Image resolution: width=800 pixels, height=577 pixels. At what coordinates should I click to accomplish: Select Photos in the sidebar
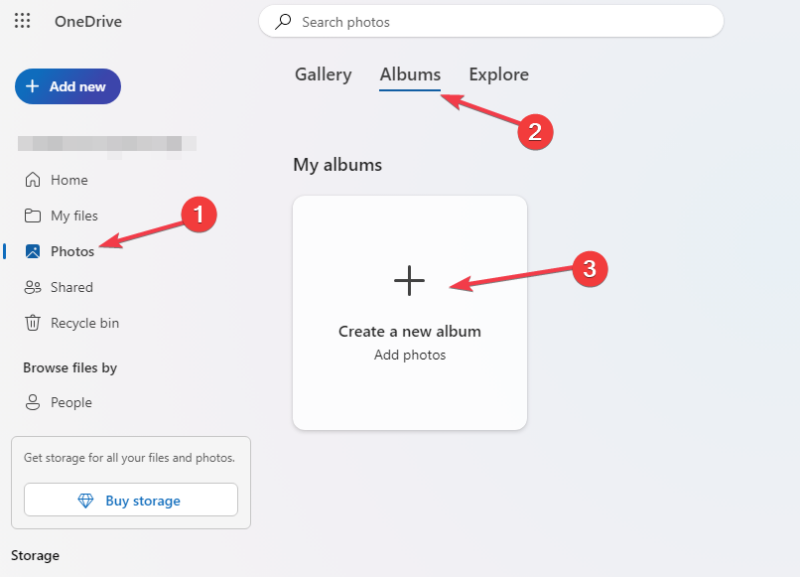69,251
